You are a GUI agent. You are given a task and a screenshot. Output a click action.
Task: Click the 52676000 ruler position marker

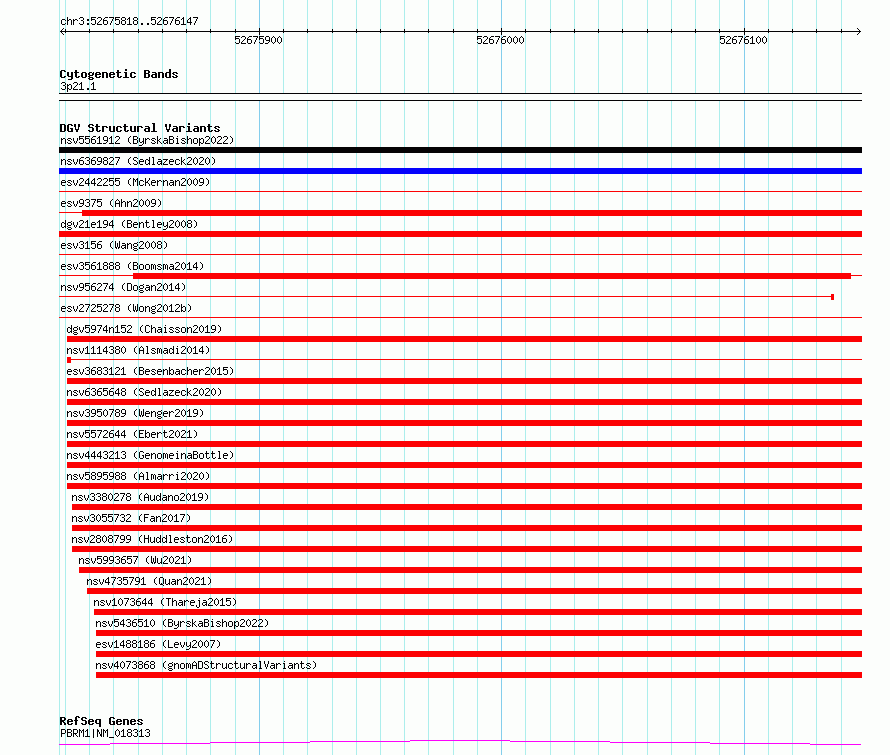pyautogui.click(x=500, y=40)
